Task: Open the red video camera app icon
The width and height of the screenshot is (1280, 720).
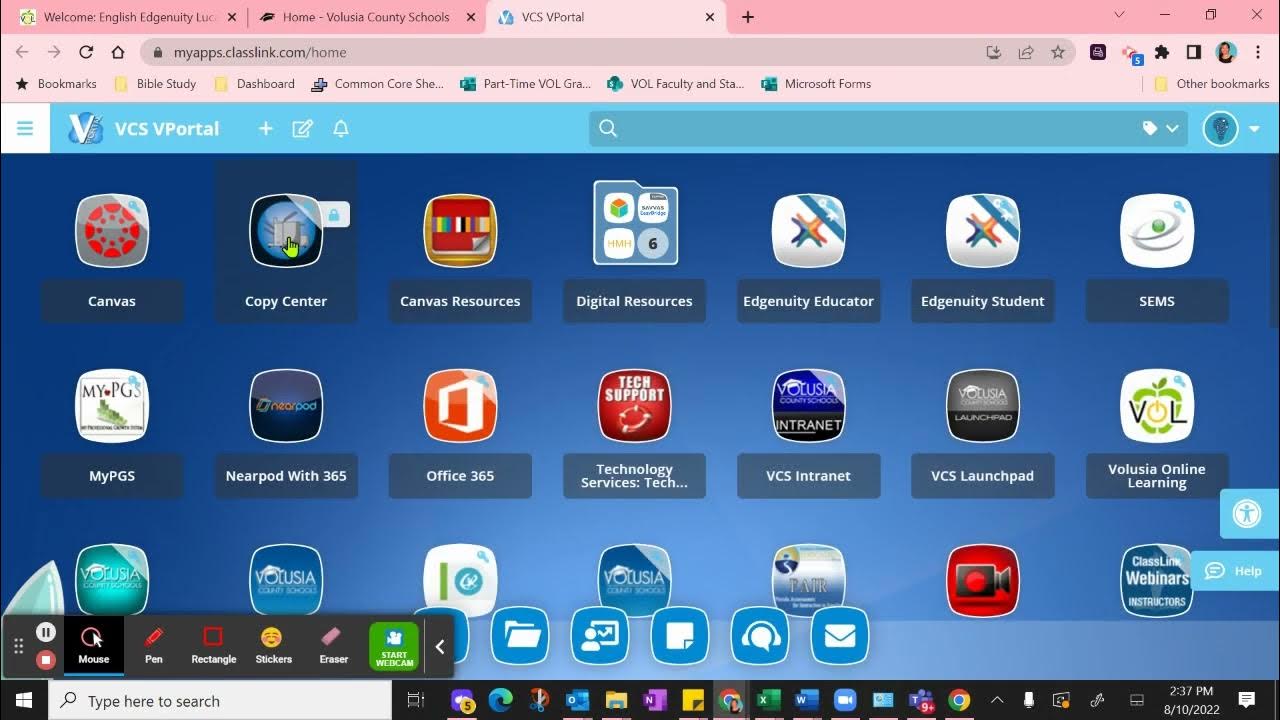Action: (983, 580)
